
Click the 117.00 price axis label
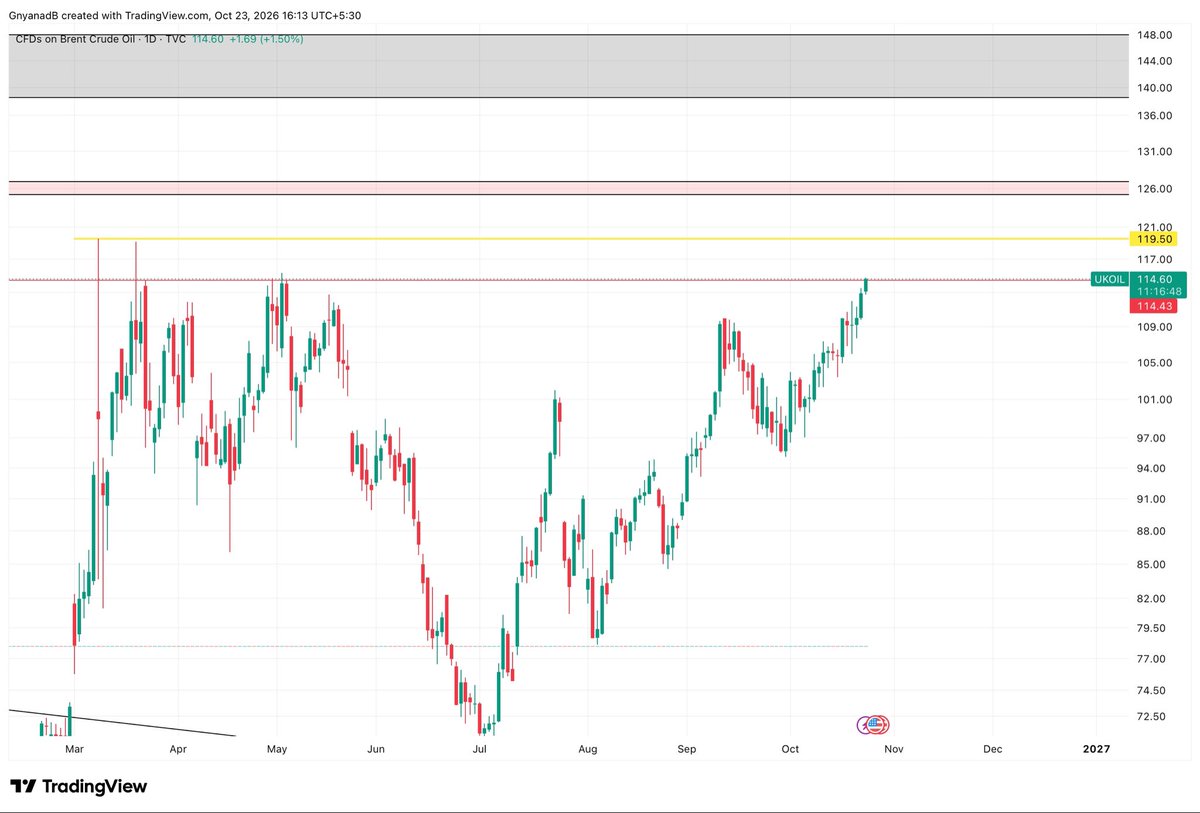1153,259
